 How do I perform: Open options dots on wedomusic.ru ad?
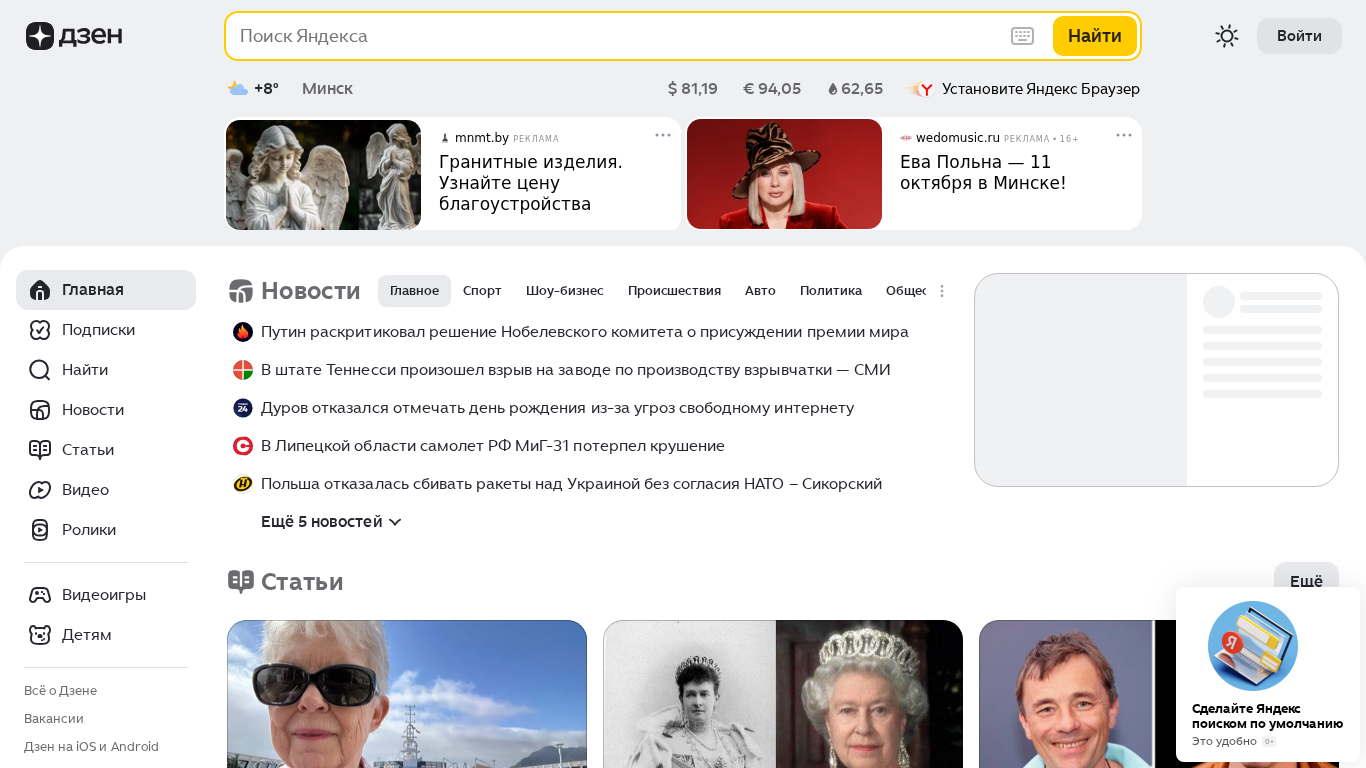1124,135
